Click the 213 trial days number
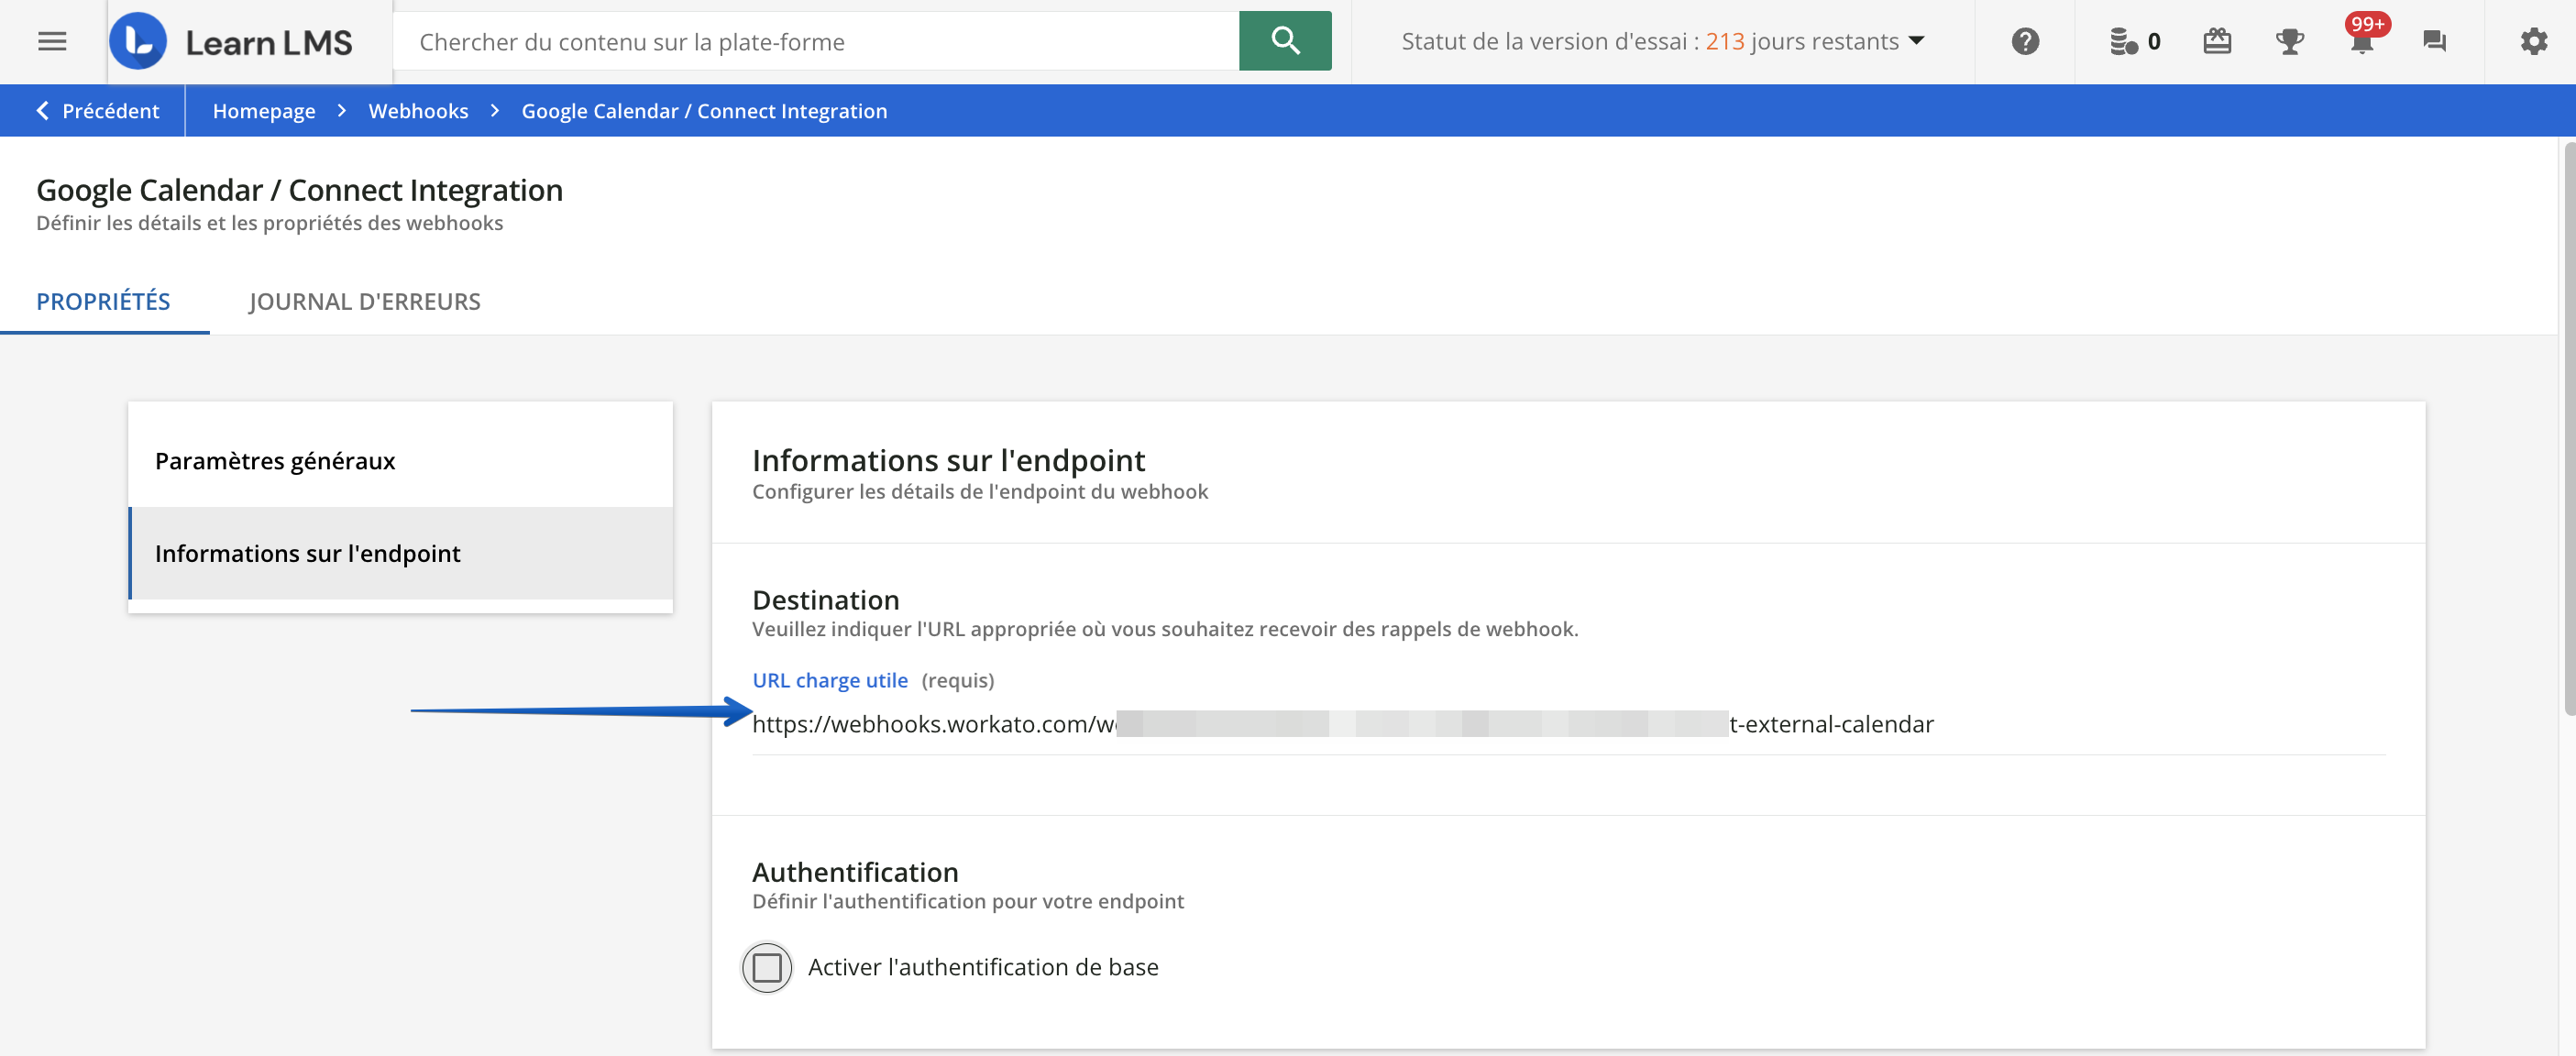This screenshot has height=1056, width=2576. (1724, 41)
